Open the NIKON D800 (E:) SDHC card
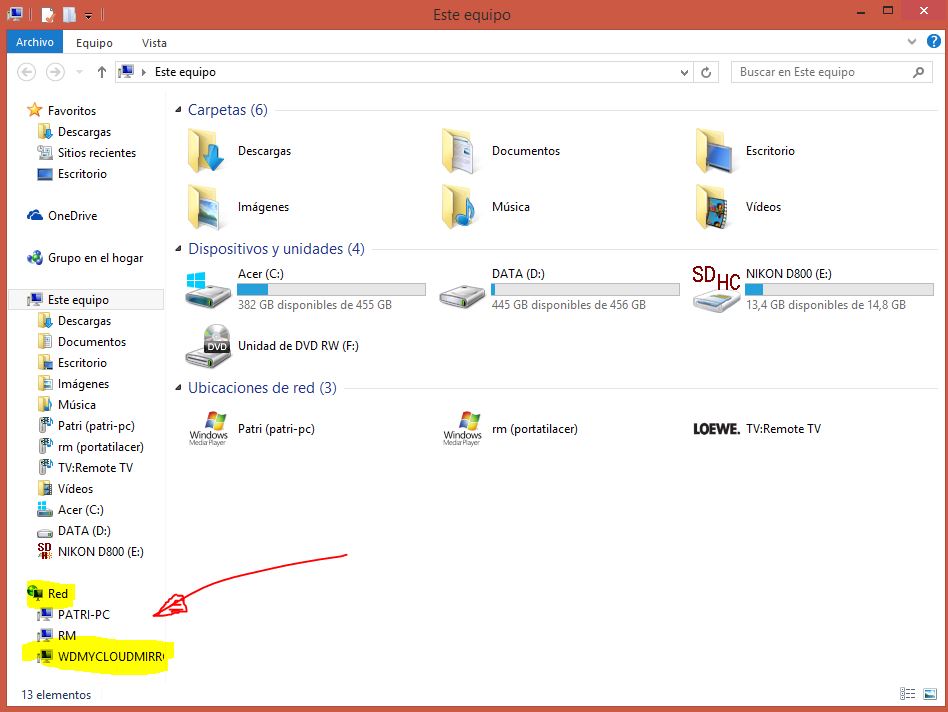The width and height of the screenshot is (948, 712). point(716,289)
